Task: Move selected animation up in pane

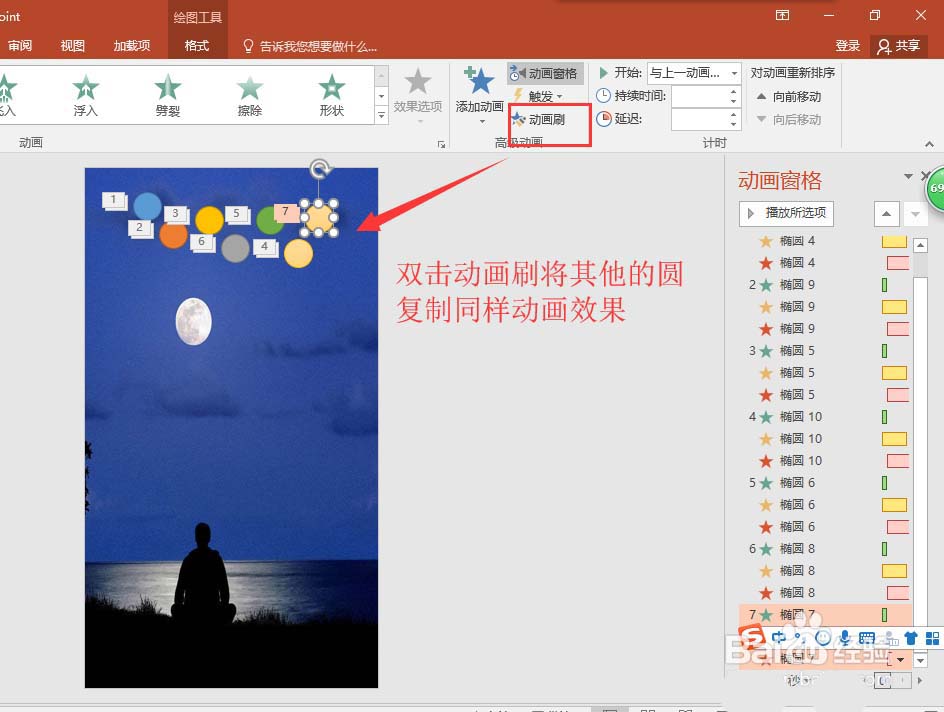Action: 887,214
